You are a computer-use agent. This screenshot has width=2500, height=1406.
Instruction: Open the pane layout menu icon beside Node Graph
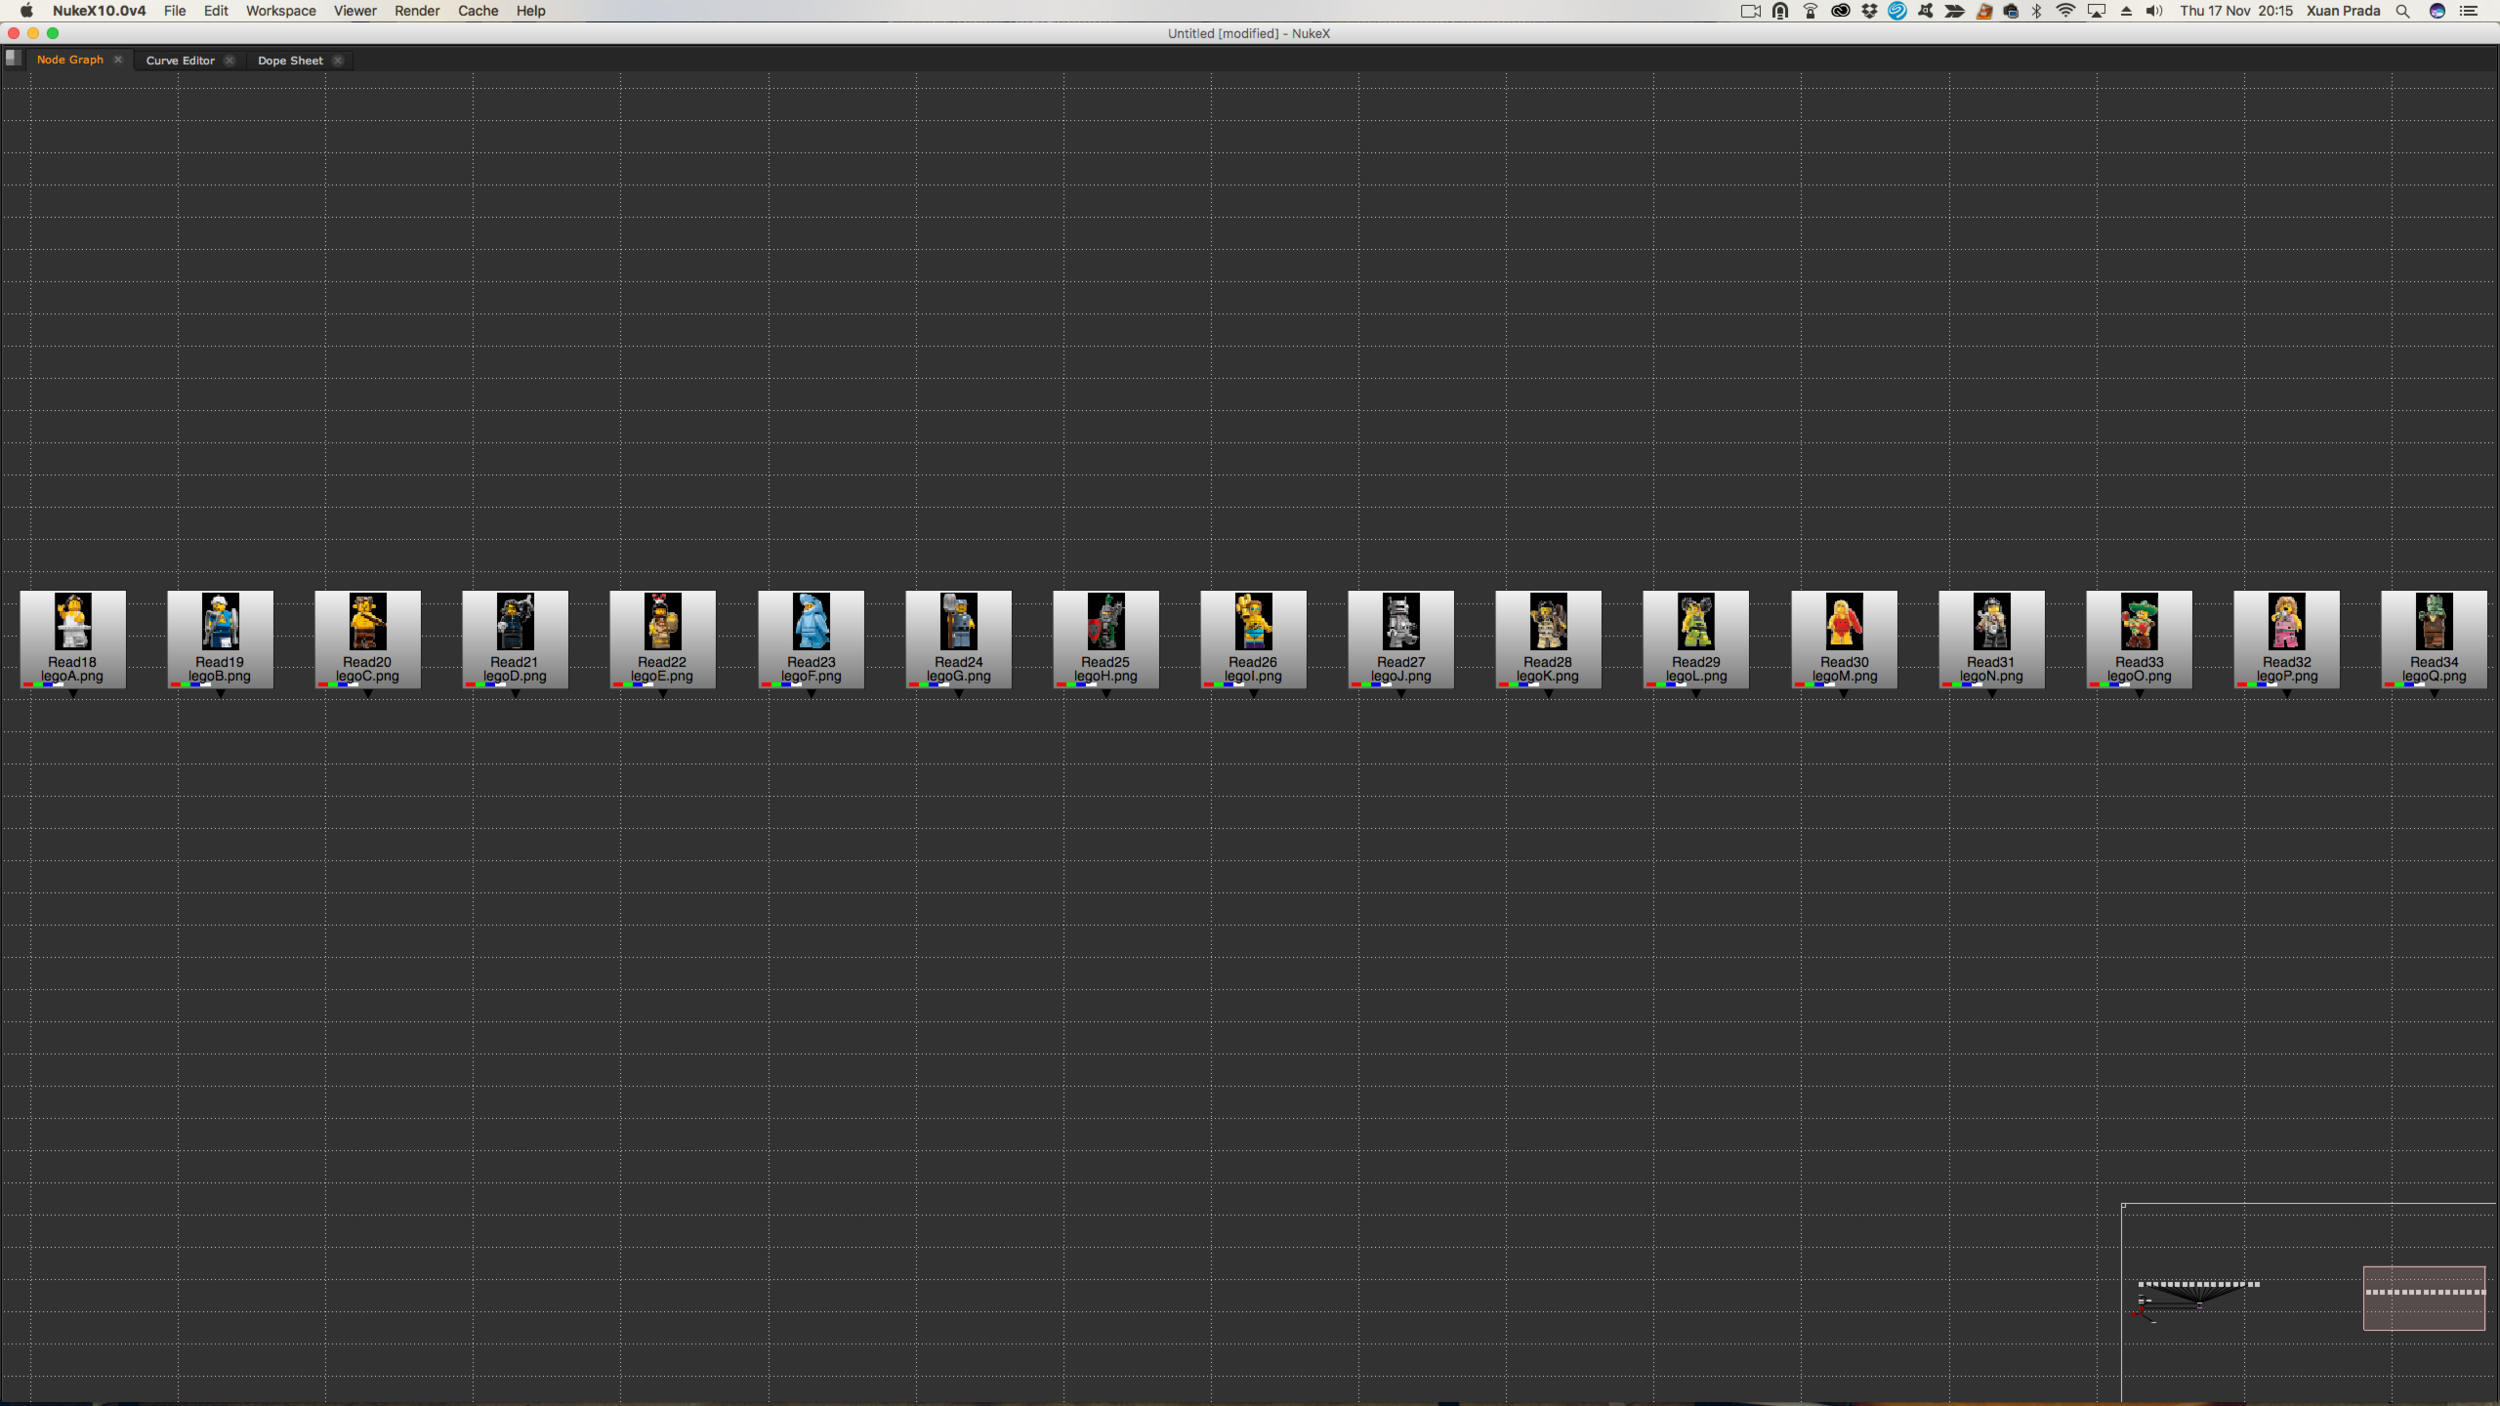pyautogui.click(x=13, y=59)
